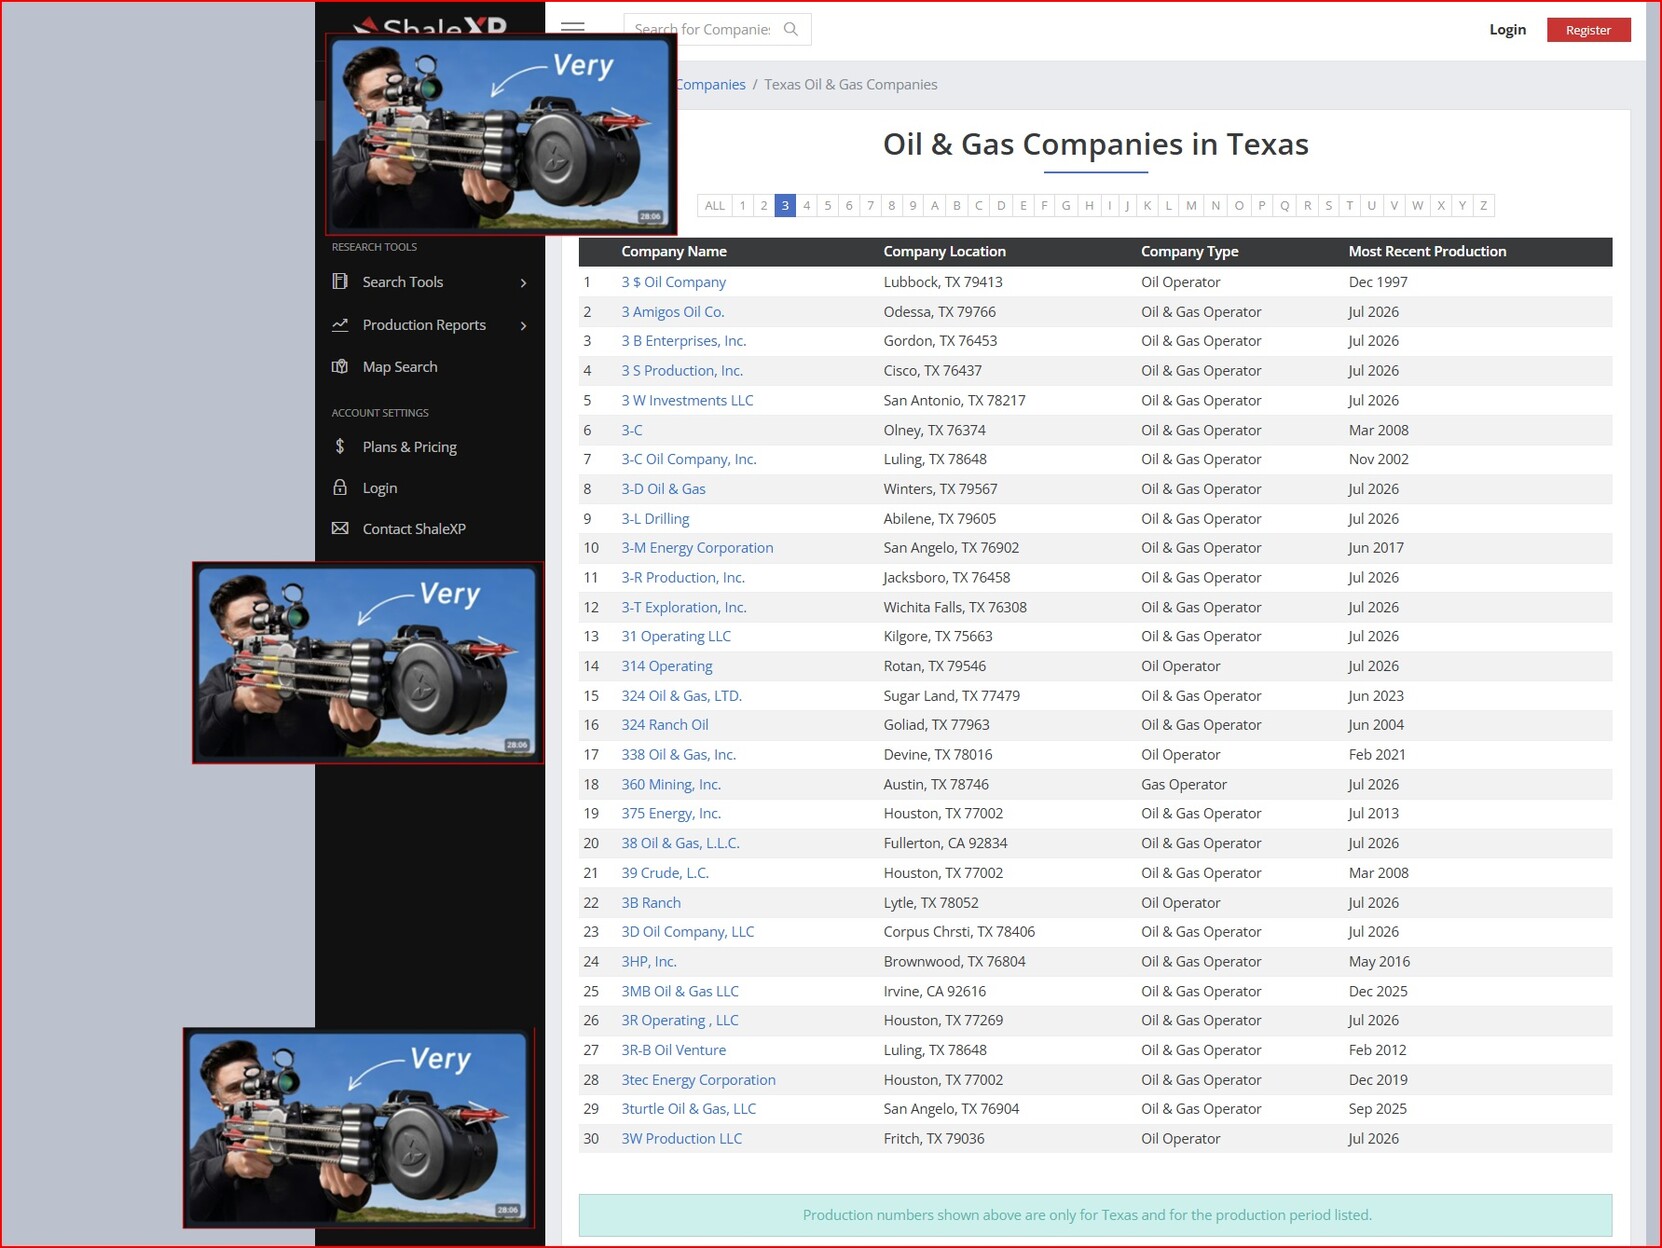The width and height of the screenshot is (1662, 1248).
Task: Open 3-T Exploration, Inc. link
Action: pyautogui.click(x=683, y=607)
